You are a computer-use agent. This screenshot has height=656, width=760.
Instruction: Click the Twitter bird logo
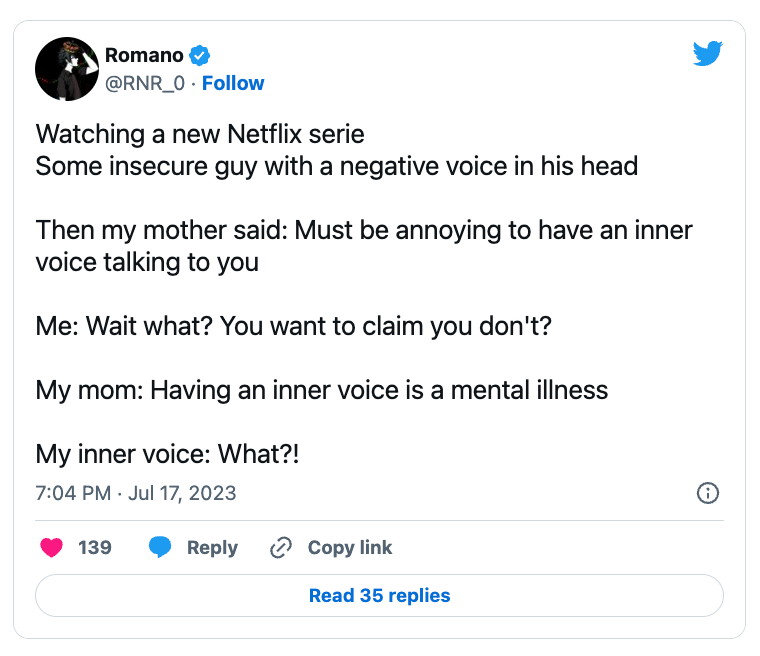coord(707,55)
